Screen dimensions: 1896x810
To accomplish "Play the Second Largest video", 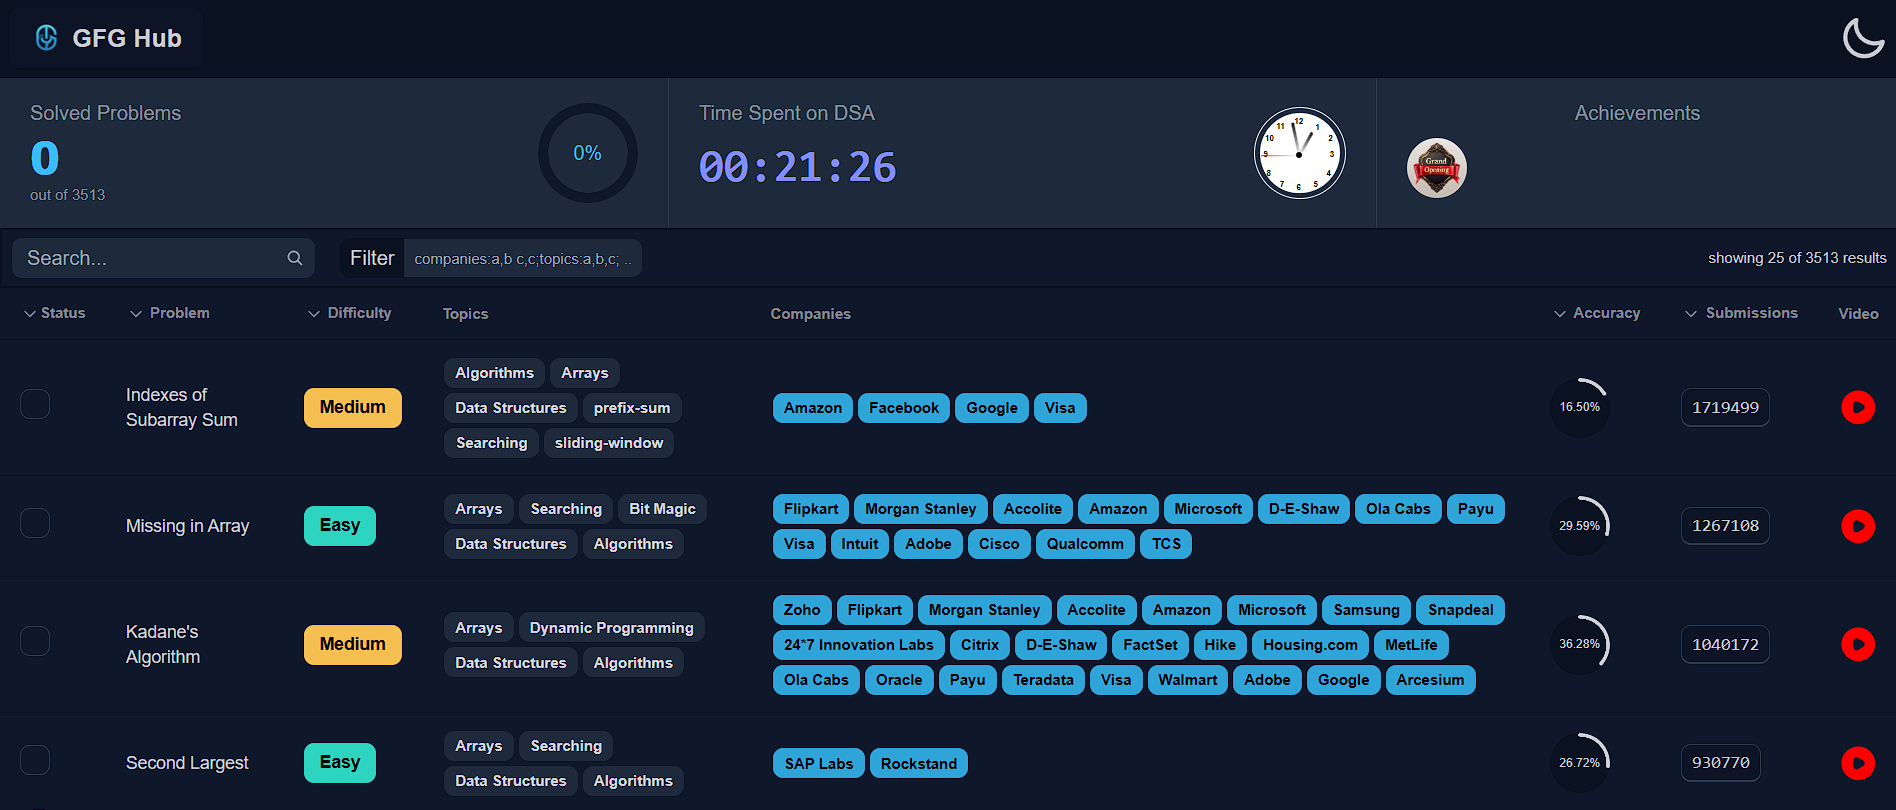I will [1857, 763].
